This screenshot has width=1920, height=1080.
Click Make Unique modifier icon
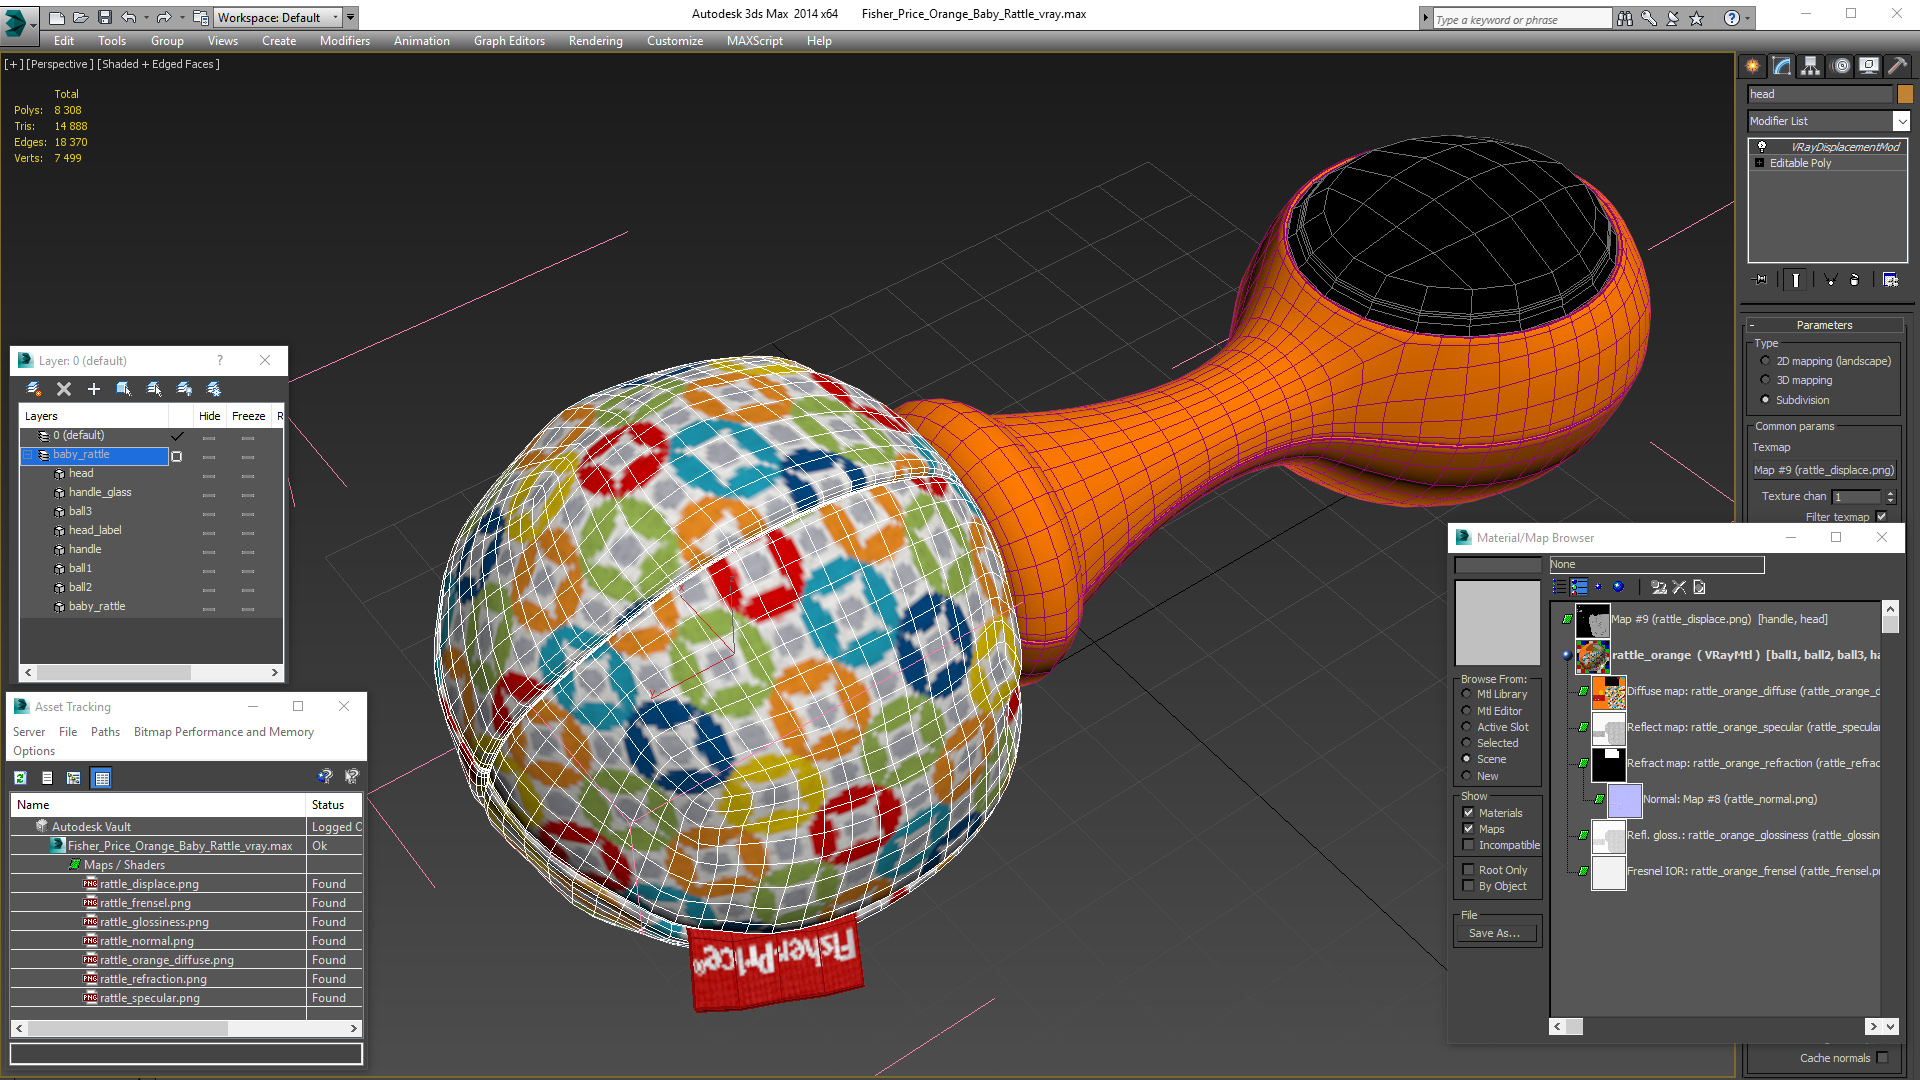pos(1830,280)
